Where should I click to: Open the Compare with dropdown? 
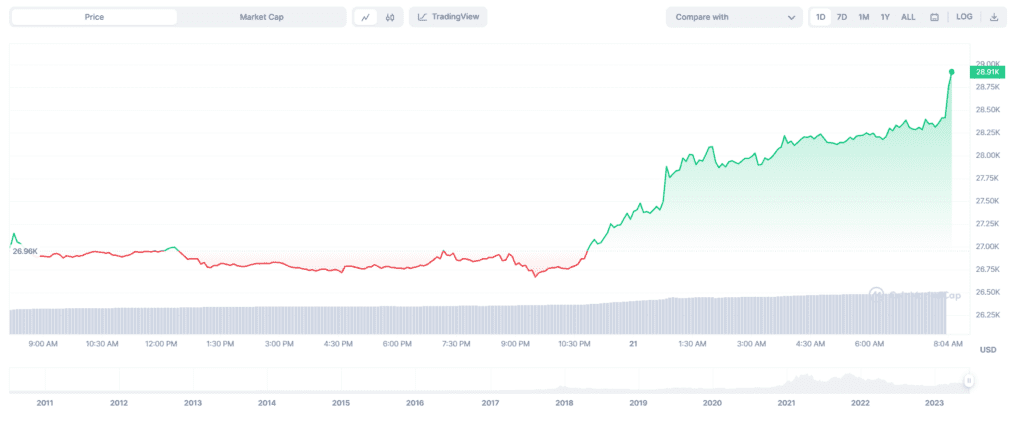click(x=735, y=17)
